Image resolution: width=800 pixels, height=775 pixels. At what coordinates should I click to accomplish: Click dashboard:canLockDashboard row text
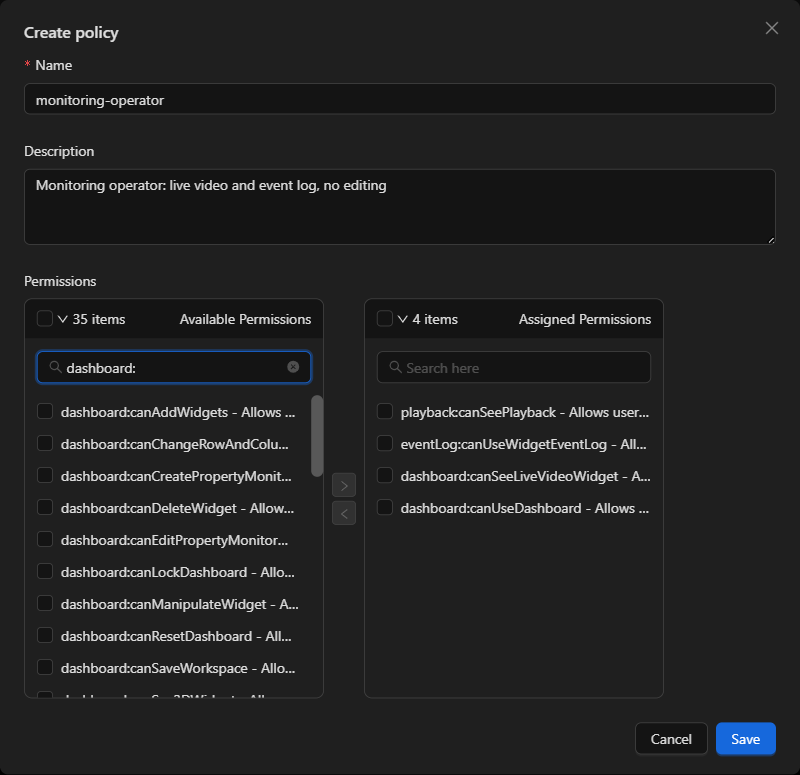point(178,572)
